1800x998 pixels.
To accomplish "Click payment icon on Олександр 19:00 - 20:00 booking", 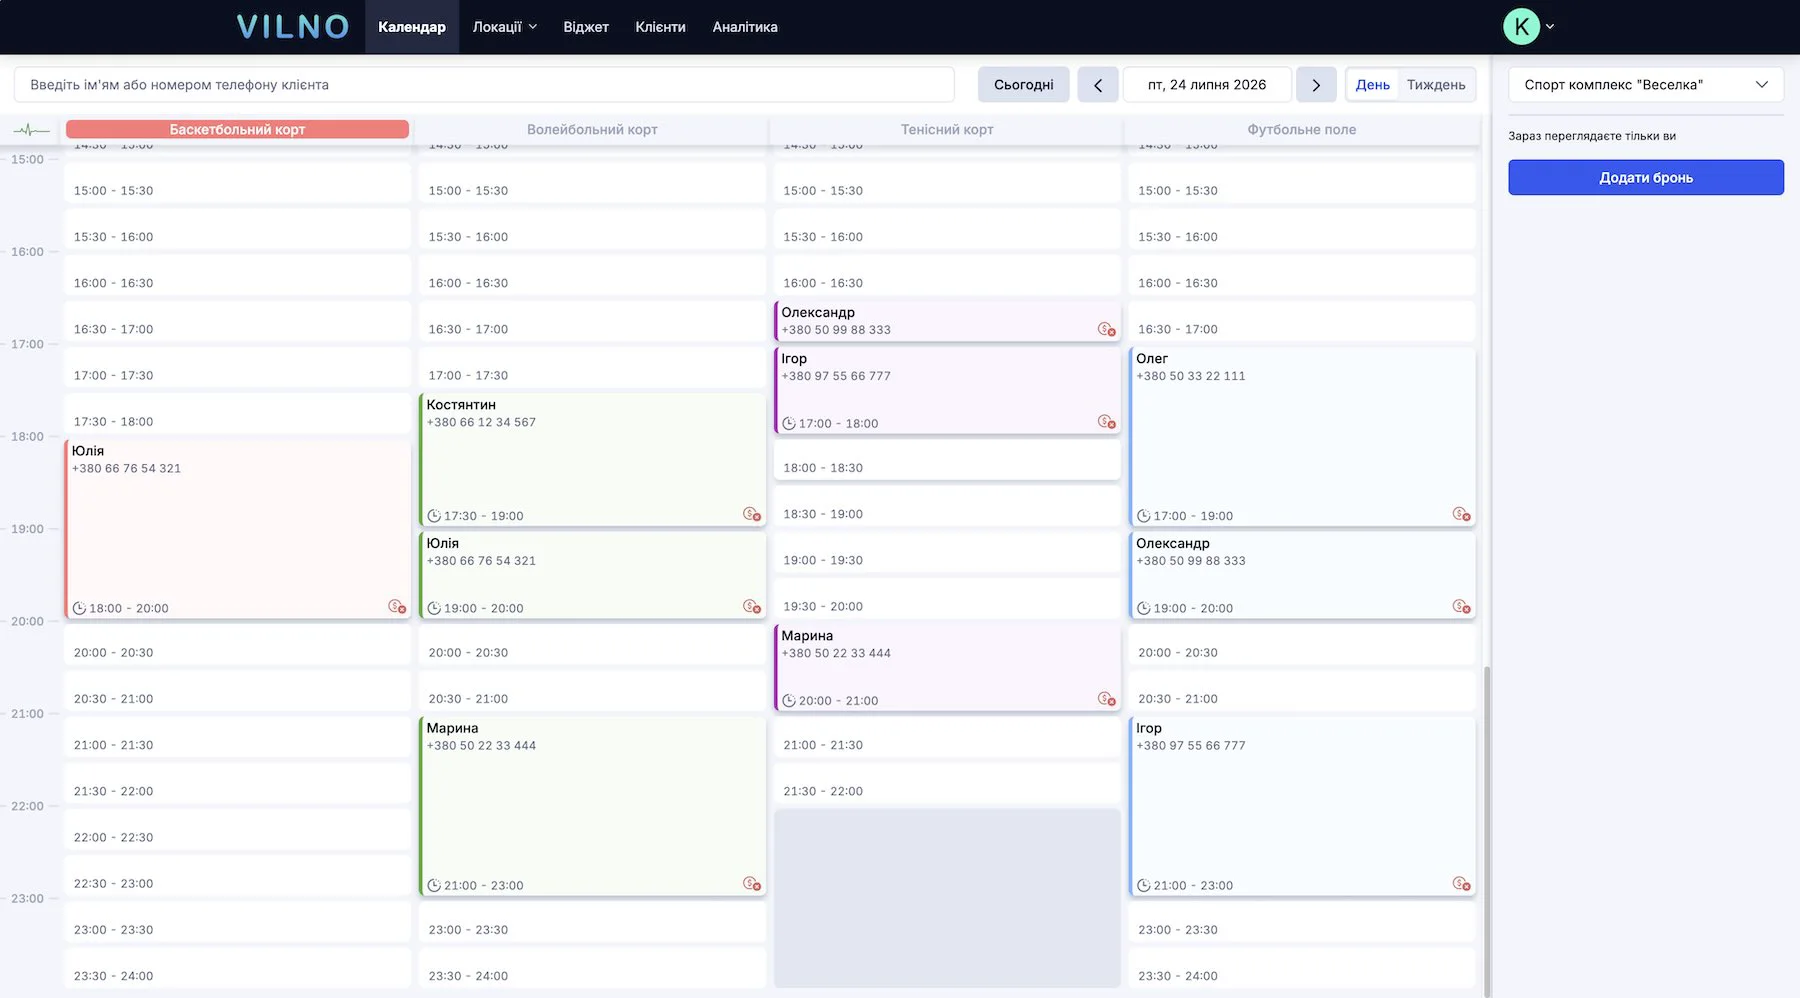I will tap(1461, 607).
